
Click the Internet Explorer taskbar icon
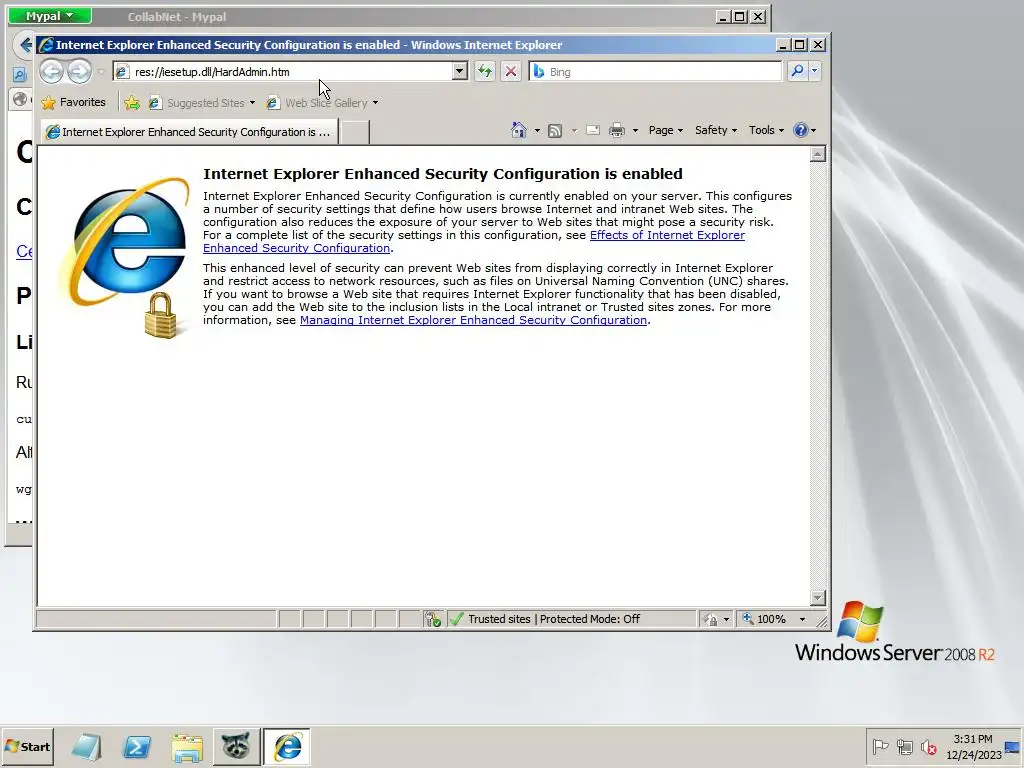[x=287, y=746]
